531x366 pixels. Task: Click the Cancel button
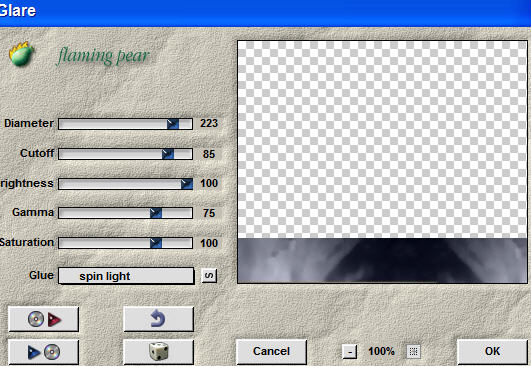pyautogui.click(x=272, y=351)
